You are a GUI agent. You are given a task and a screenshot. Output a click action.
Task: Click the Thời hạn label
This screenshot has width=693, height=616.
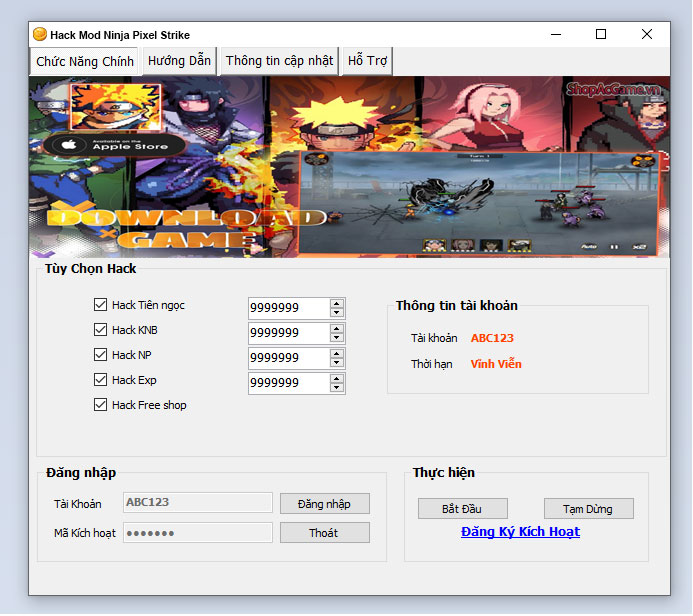click(432, 365)
